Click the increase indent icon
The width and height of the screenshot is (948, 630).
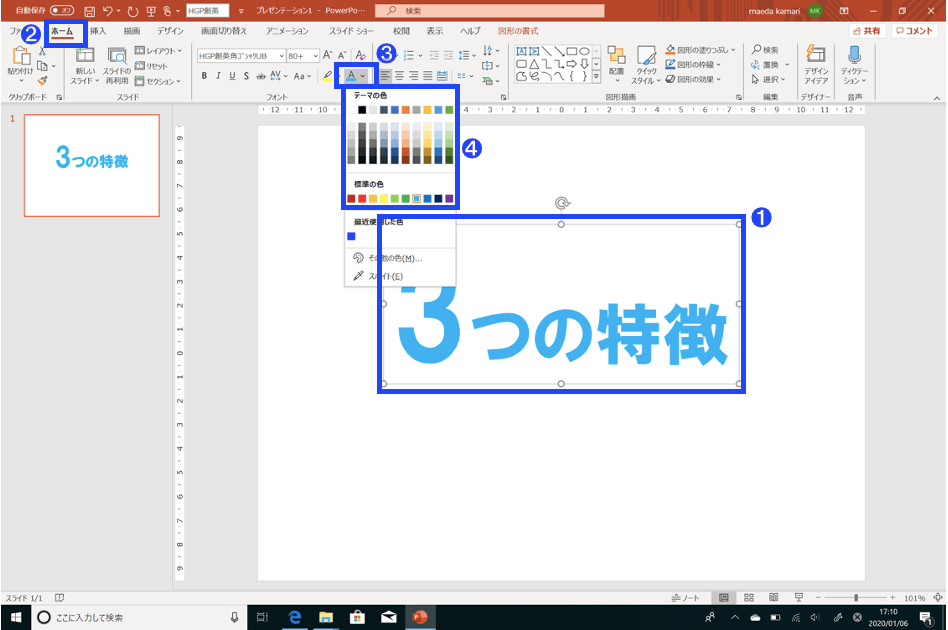449,56
